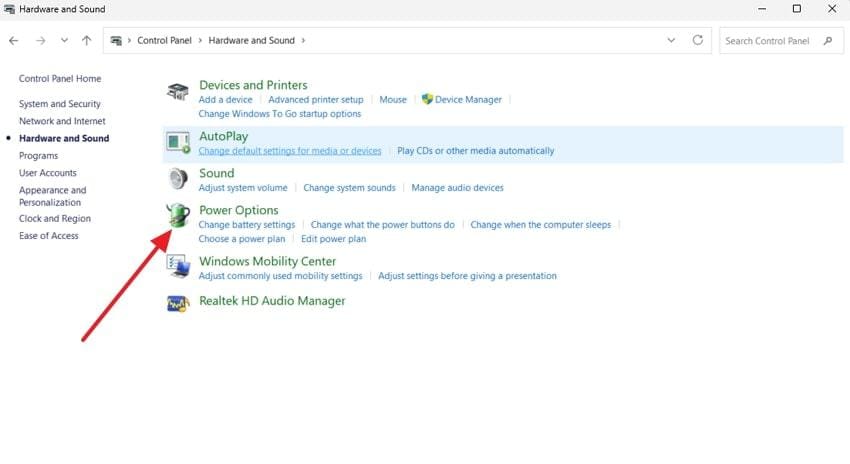Click Play CDs or other media automatically
Image resolution: width=850 pixels, height=464 pixels.
click(475, 151)
